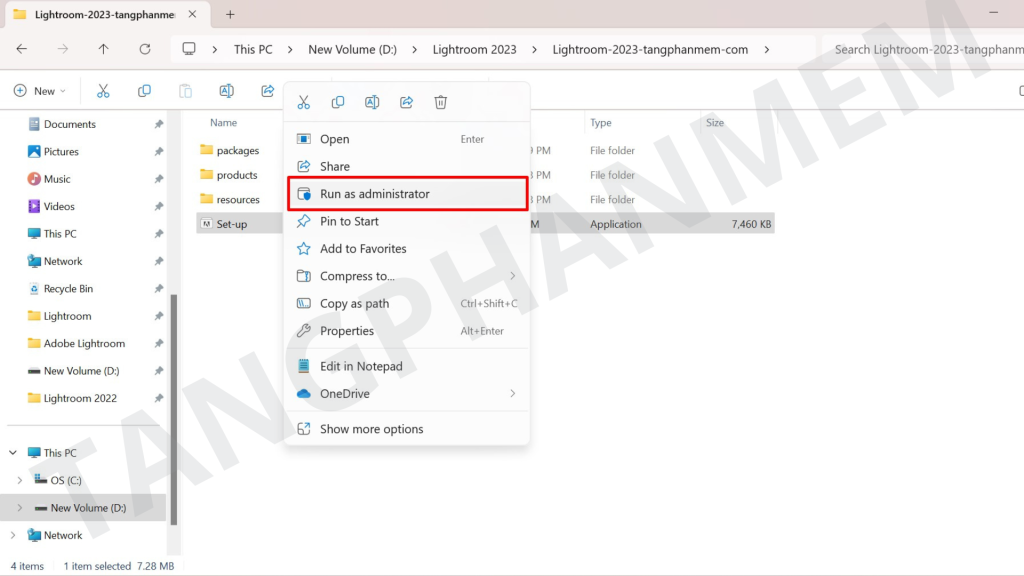Click the Copy icon in context menu
Image resolution: width=1024 pixels, height=576 pixels.
(338, 102)
